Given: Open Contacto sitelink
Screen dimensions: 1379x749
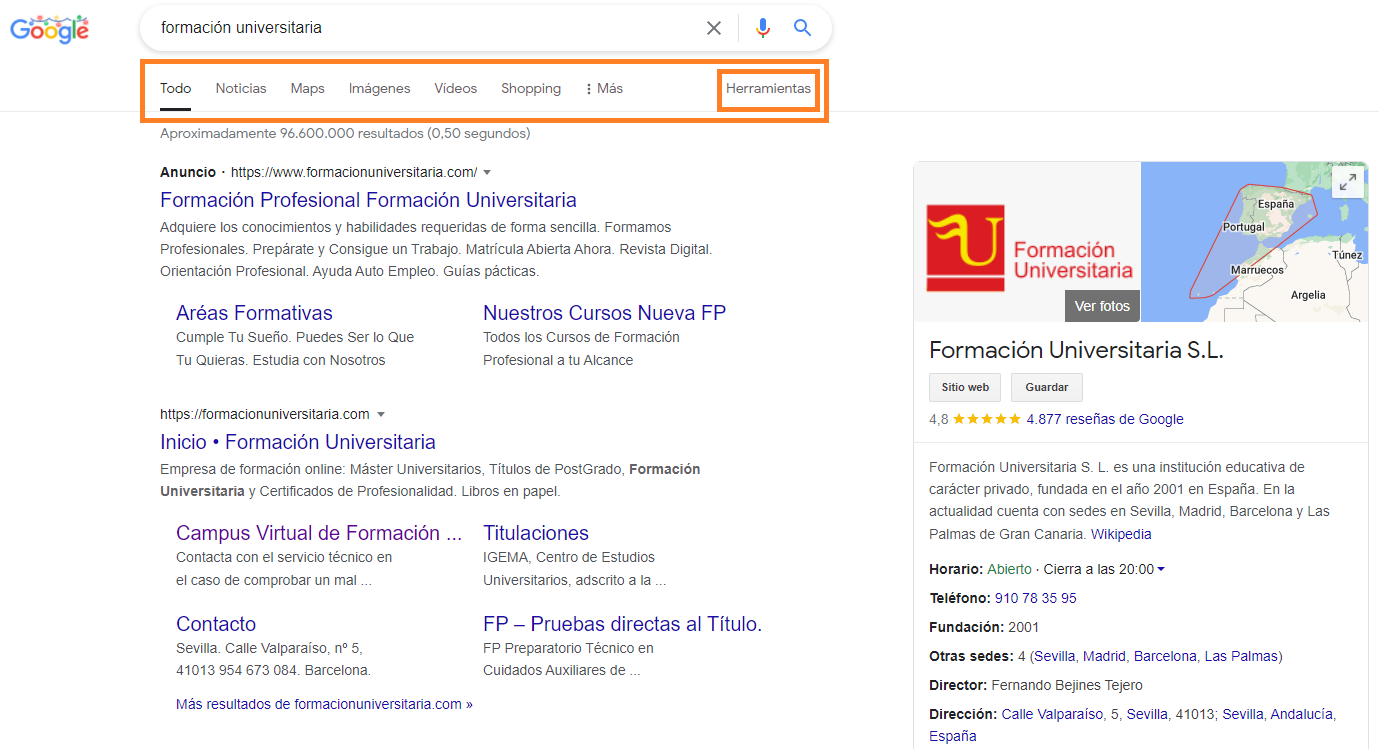Looking at the screenshot, I should point(216,624).
